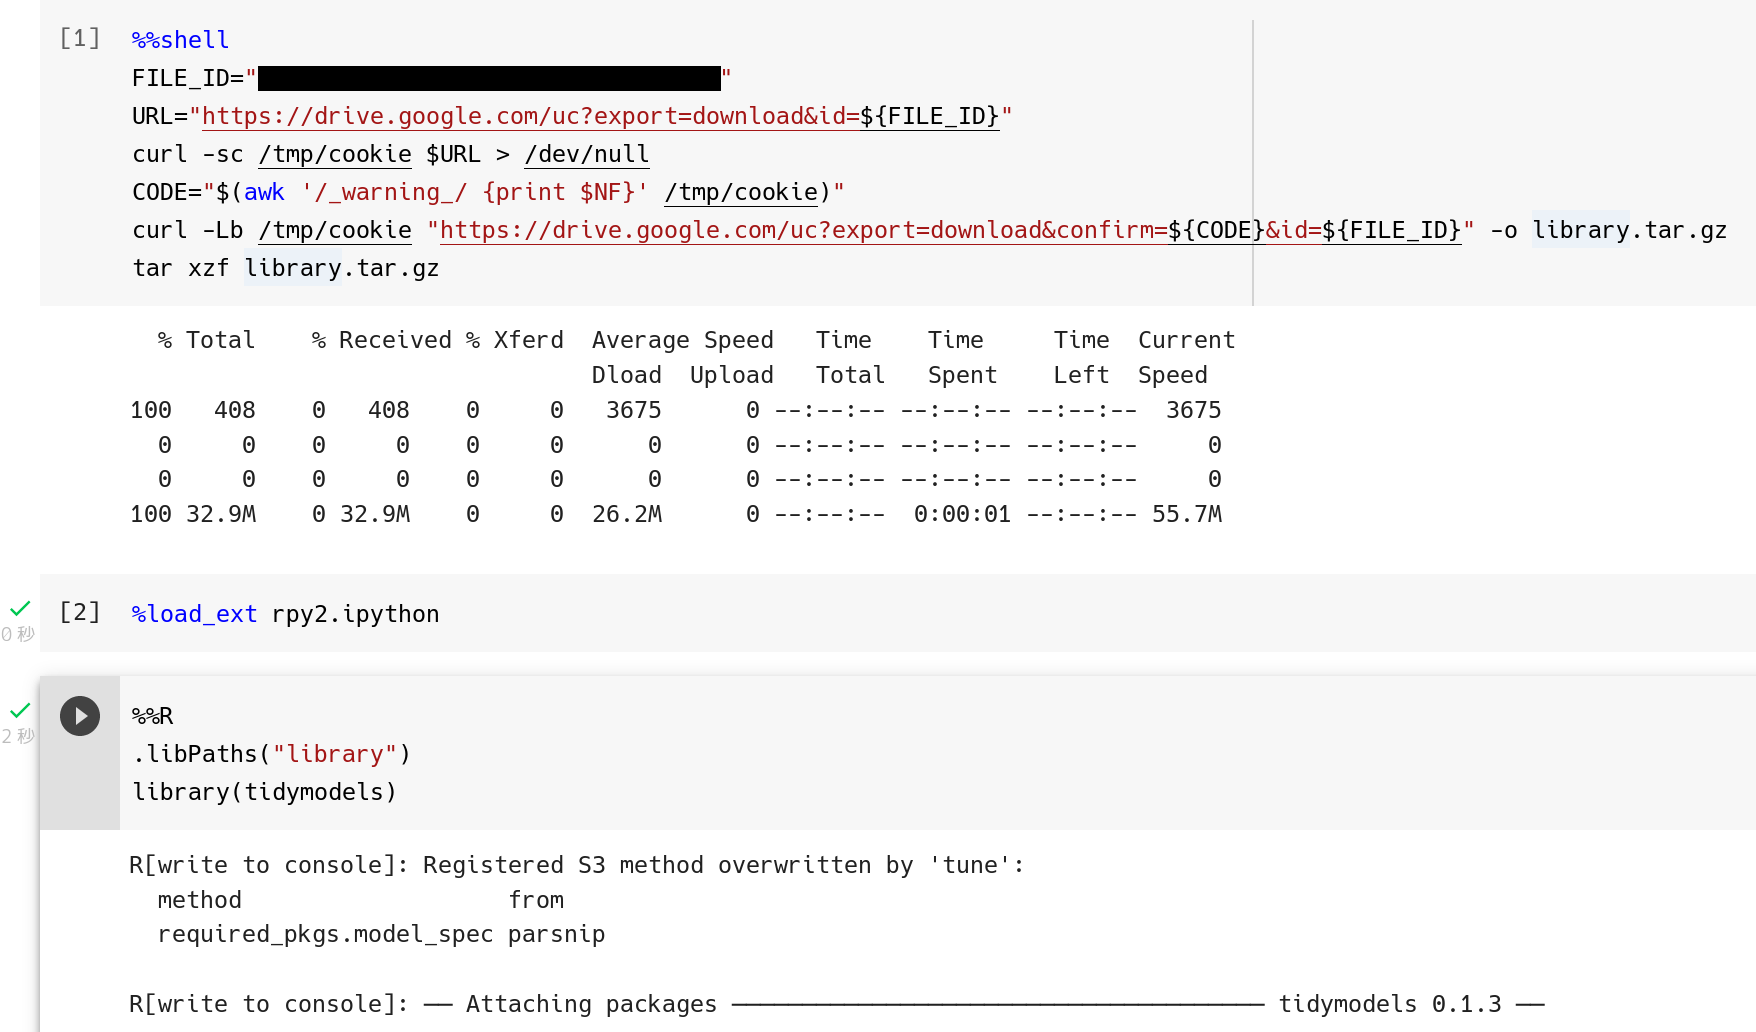
Task: Place cursor in the redacted FILE_ID value
Action: (489, 78)
